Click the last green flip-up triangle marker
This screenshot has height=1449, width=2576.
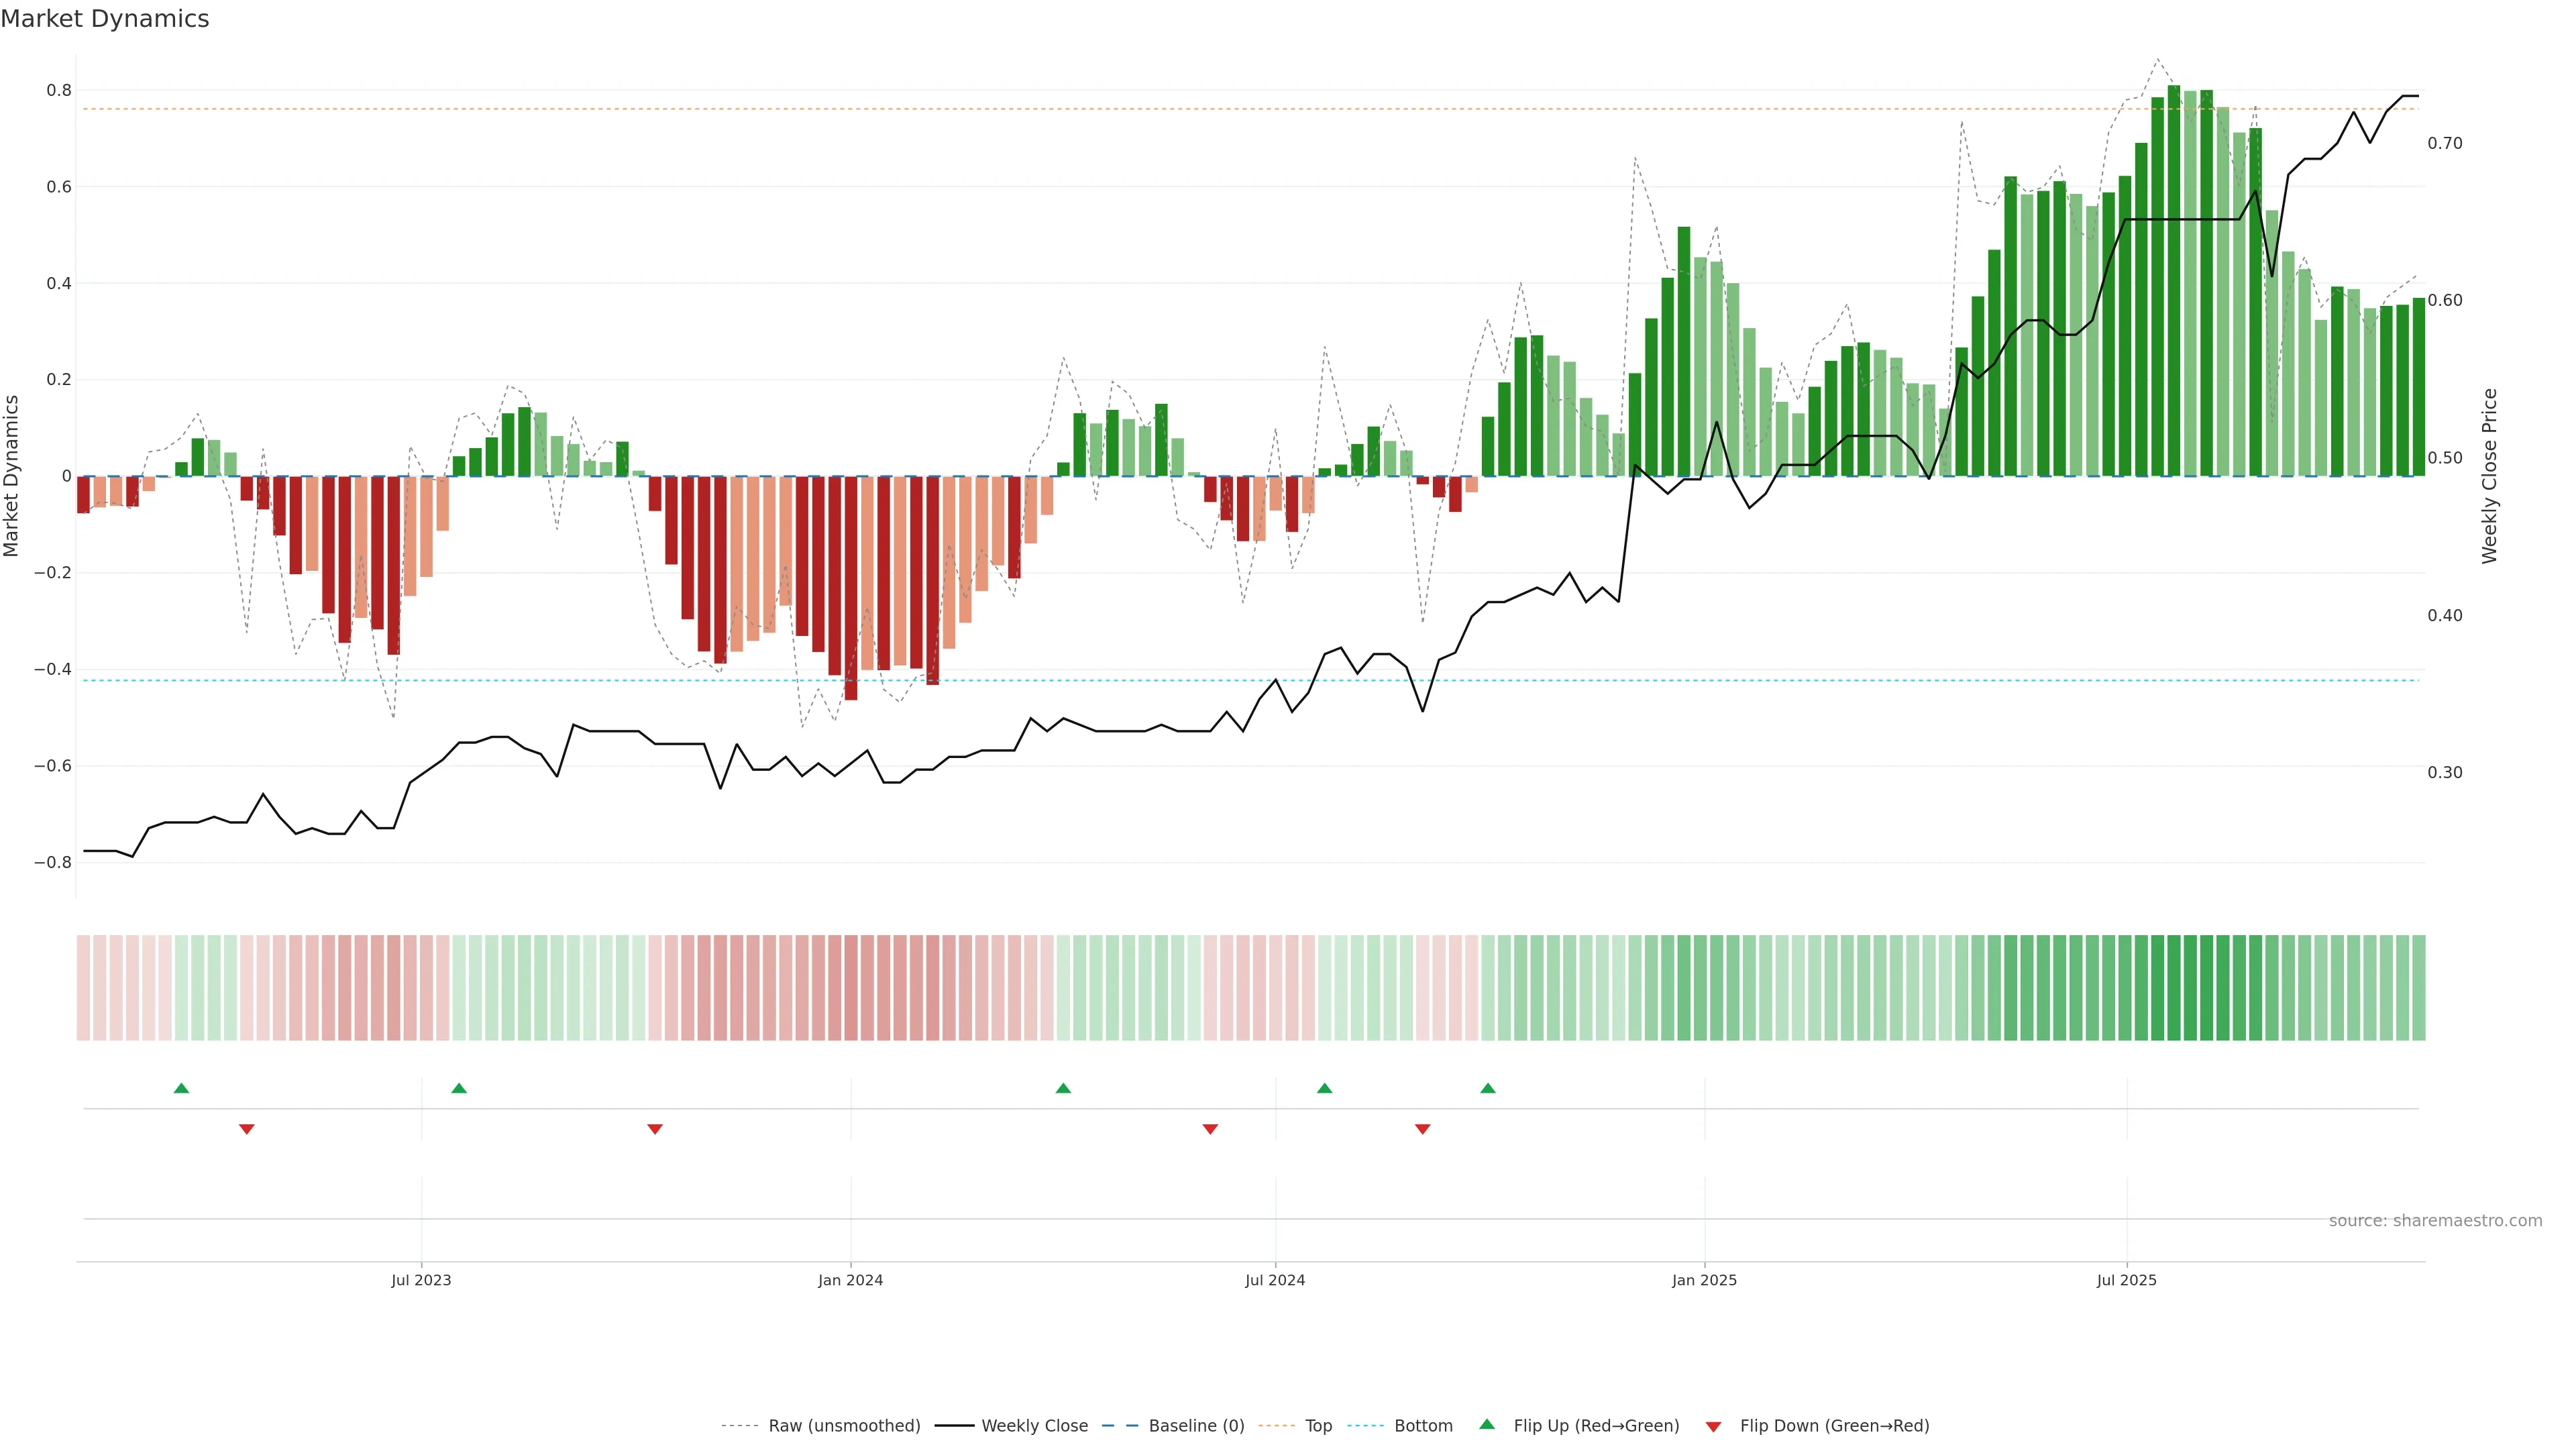point(1488,1088)
